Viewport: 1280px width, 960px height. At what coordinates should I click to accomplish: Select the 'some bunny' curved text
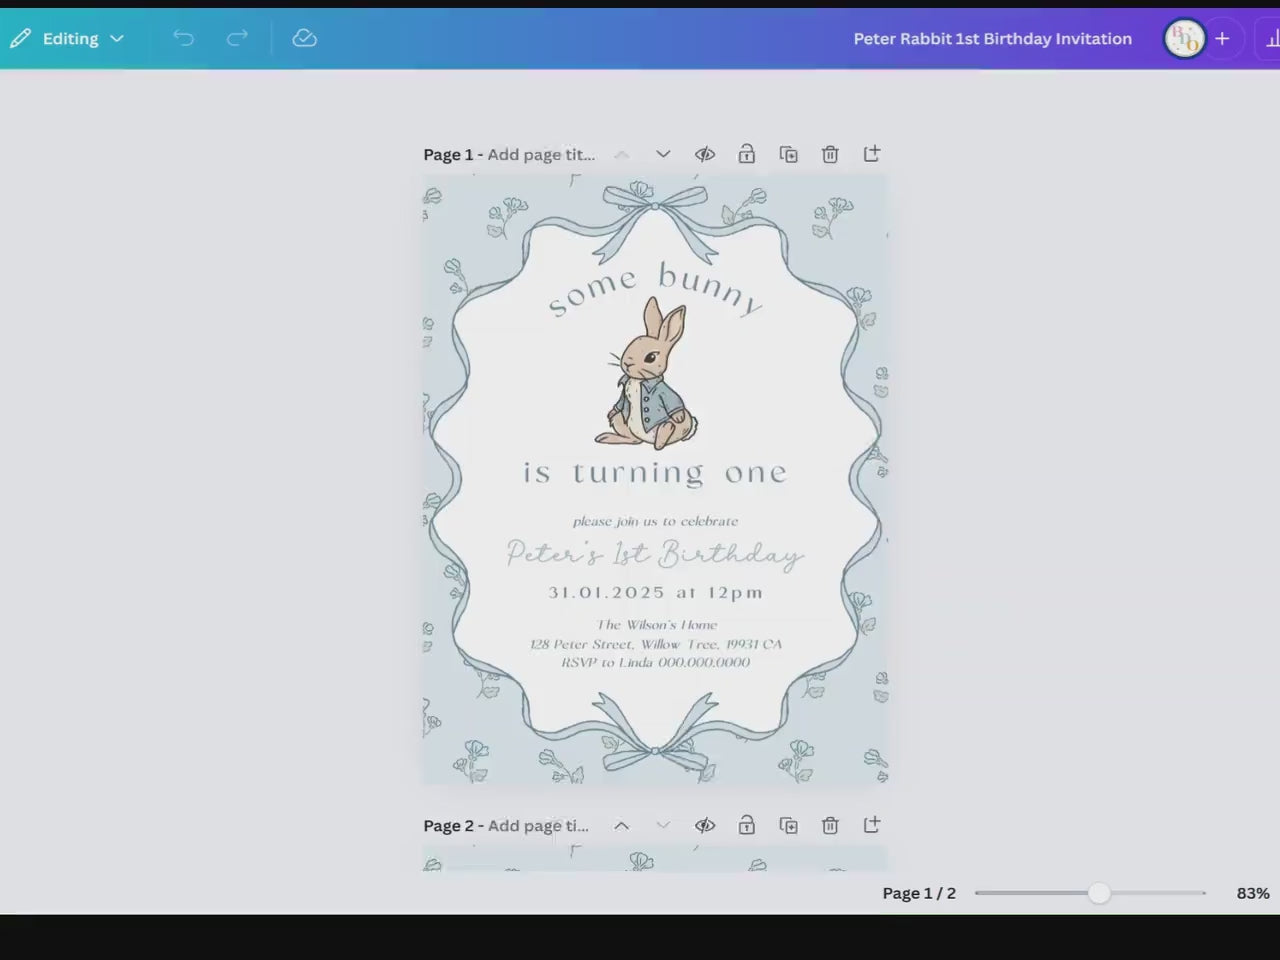click(x=655, y=290)
